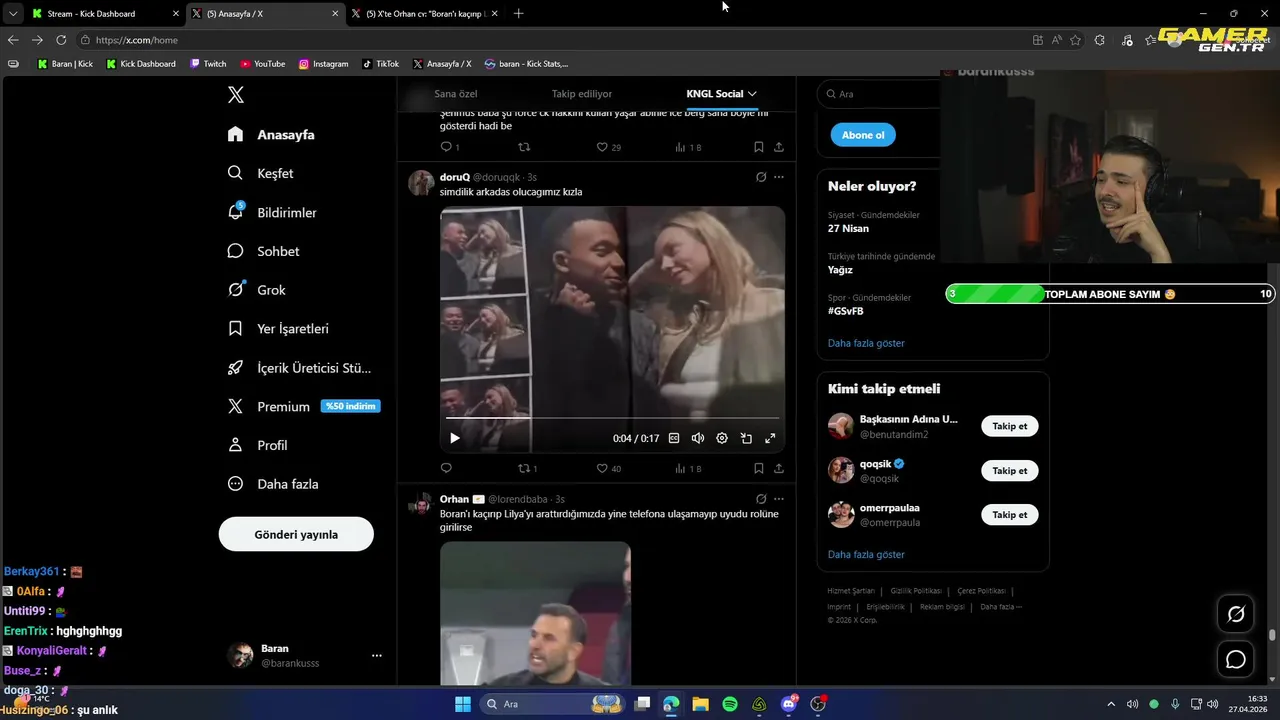
Task: Open the tab search dropdown arrow
Action: (12, 14)
